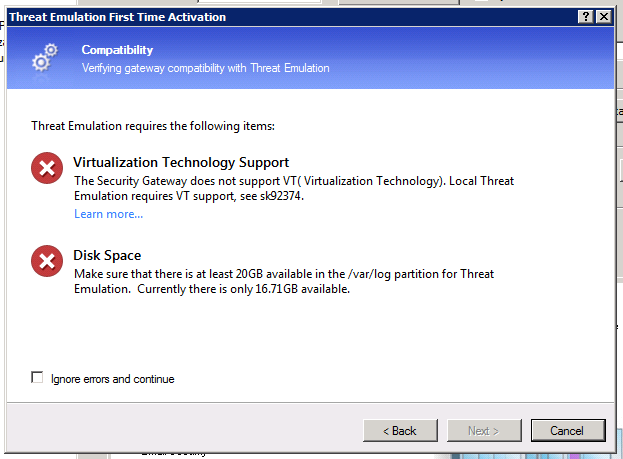Open the Learn more link

108,214
